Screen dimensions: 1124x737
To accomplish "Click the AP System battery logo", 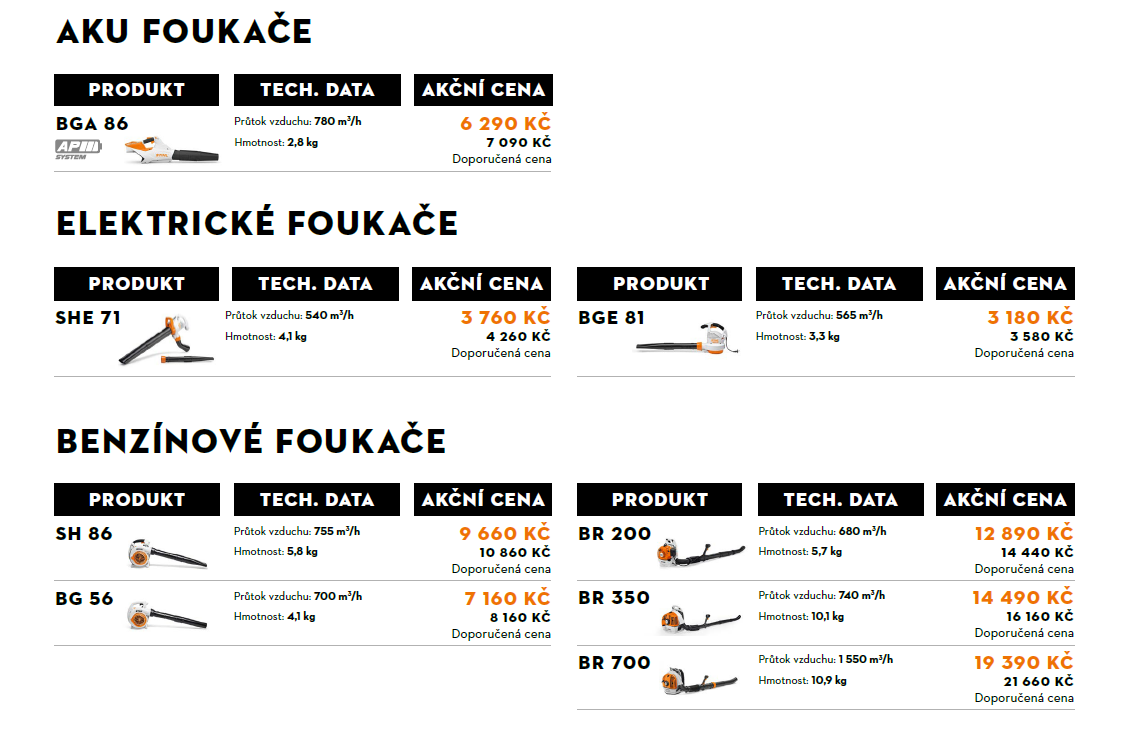I will pos(78,148).
